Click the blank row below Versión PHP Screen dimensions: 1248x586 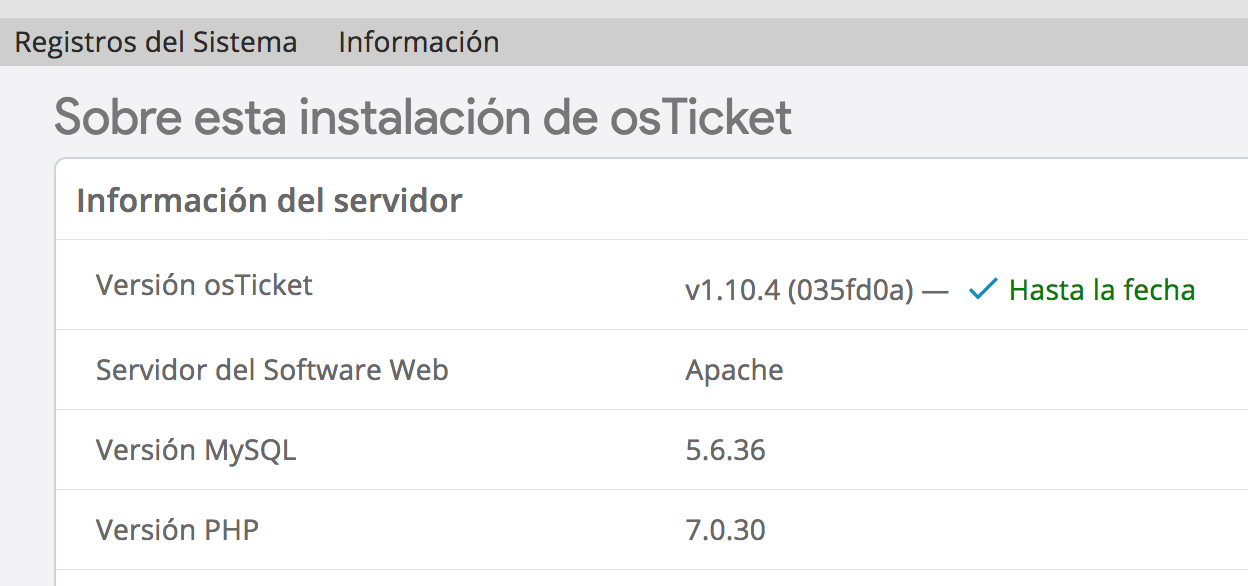click(x=600, y=579)
